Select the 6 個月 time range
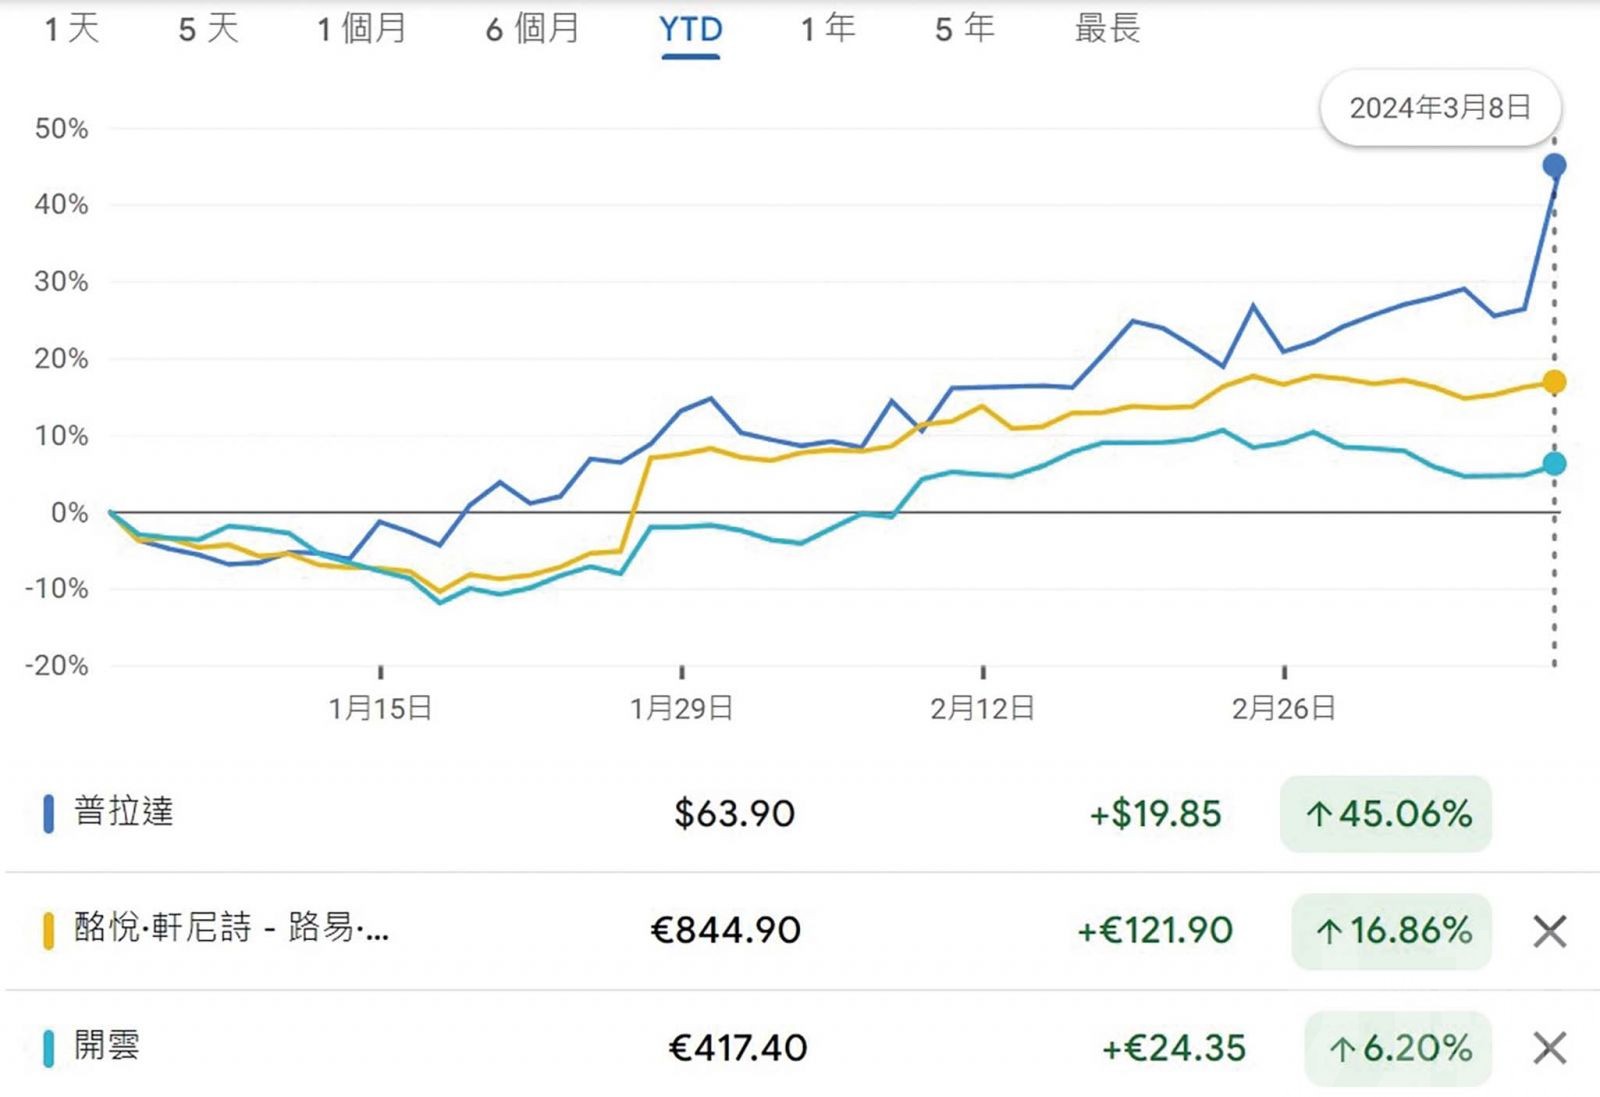 click(533, 28)
